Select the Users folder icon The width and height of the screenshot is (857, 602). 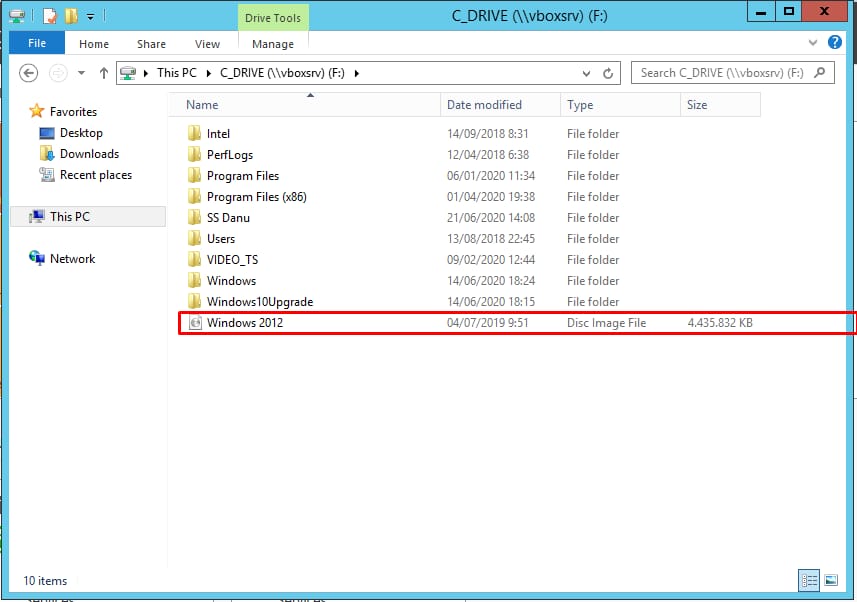point(194,238)
